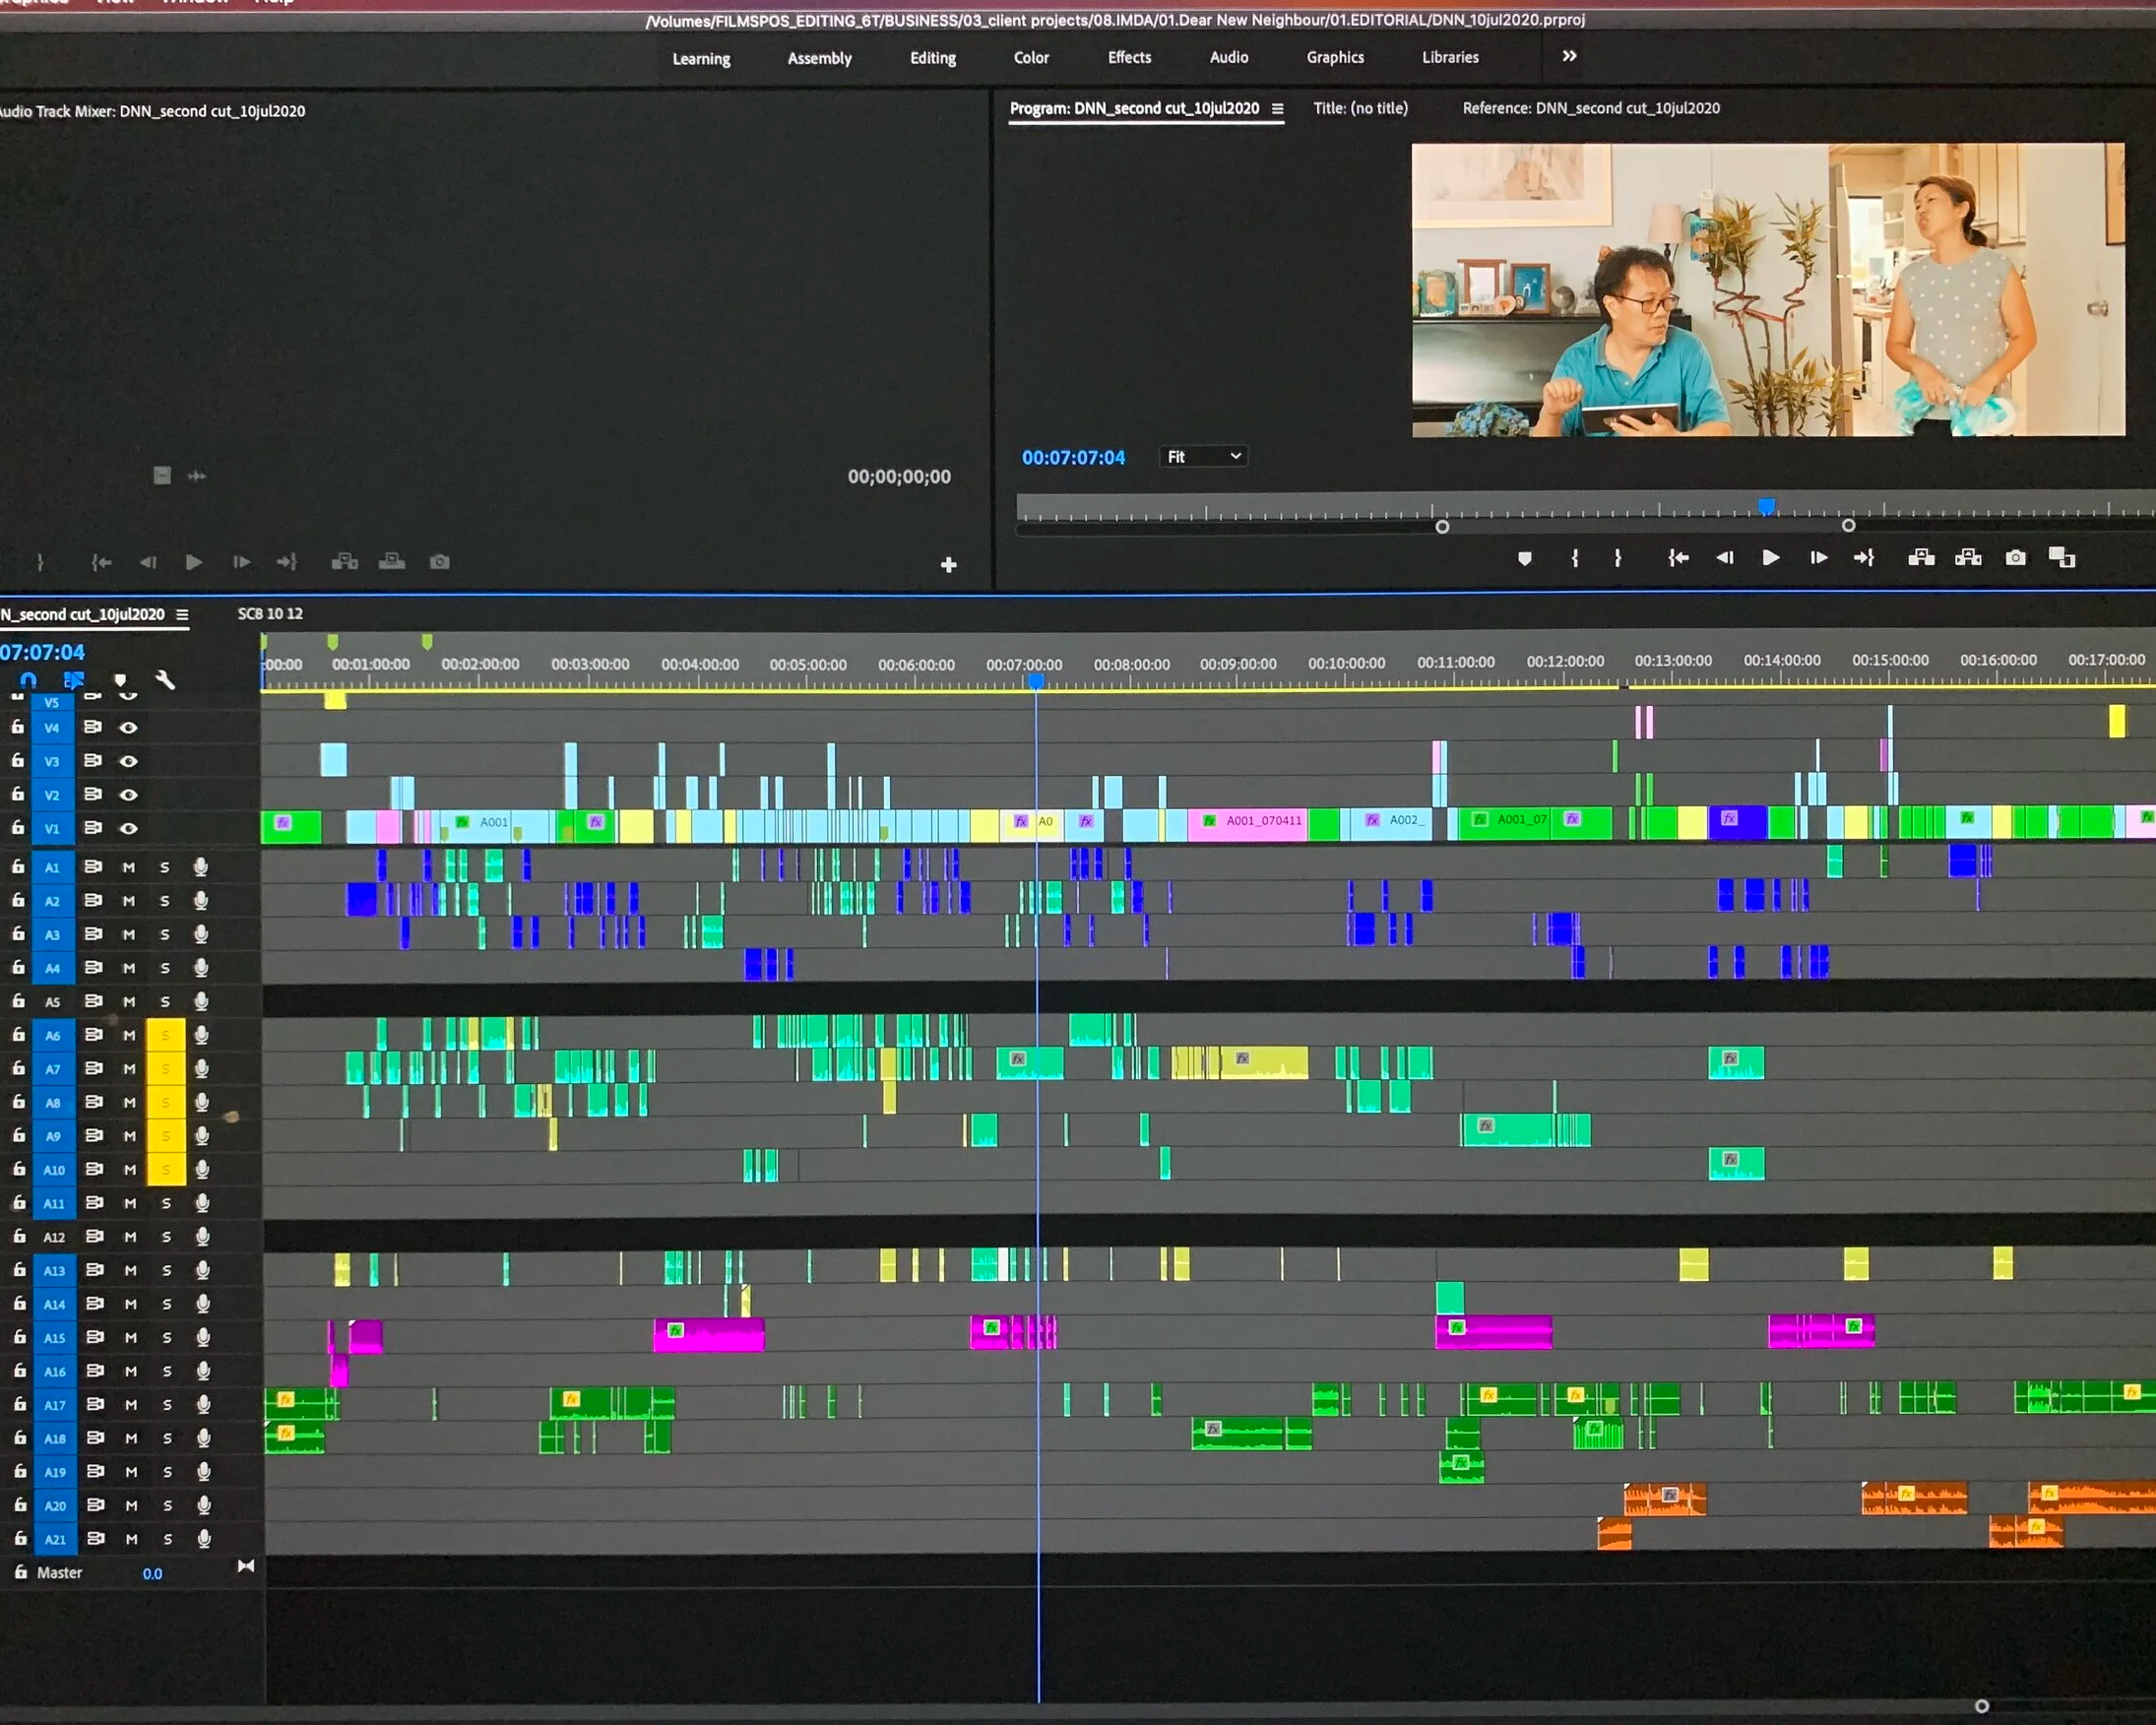Switch to the Color workspace tab
This screenshot has height=1725, width=2156.
click(1031, 58)
